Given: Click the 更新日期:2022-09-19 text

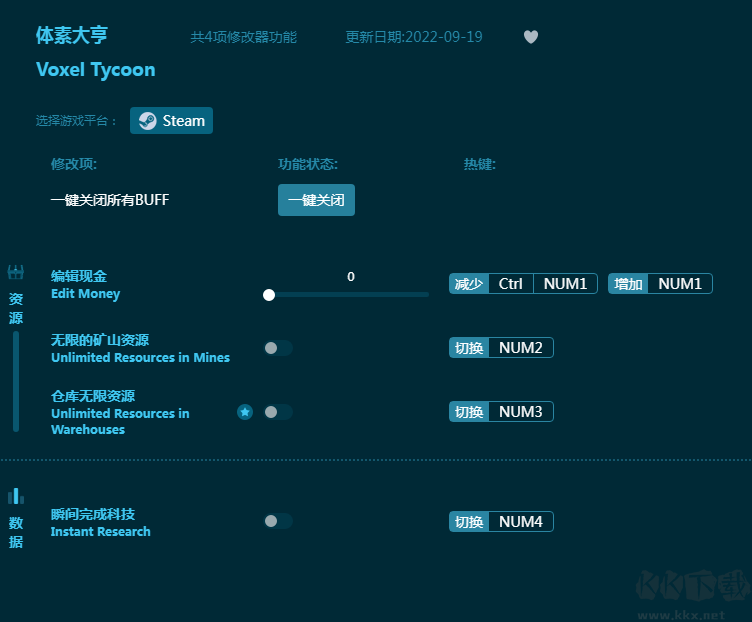Looking at the screenshot, I should (x=414, y=37).
